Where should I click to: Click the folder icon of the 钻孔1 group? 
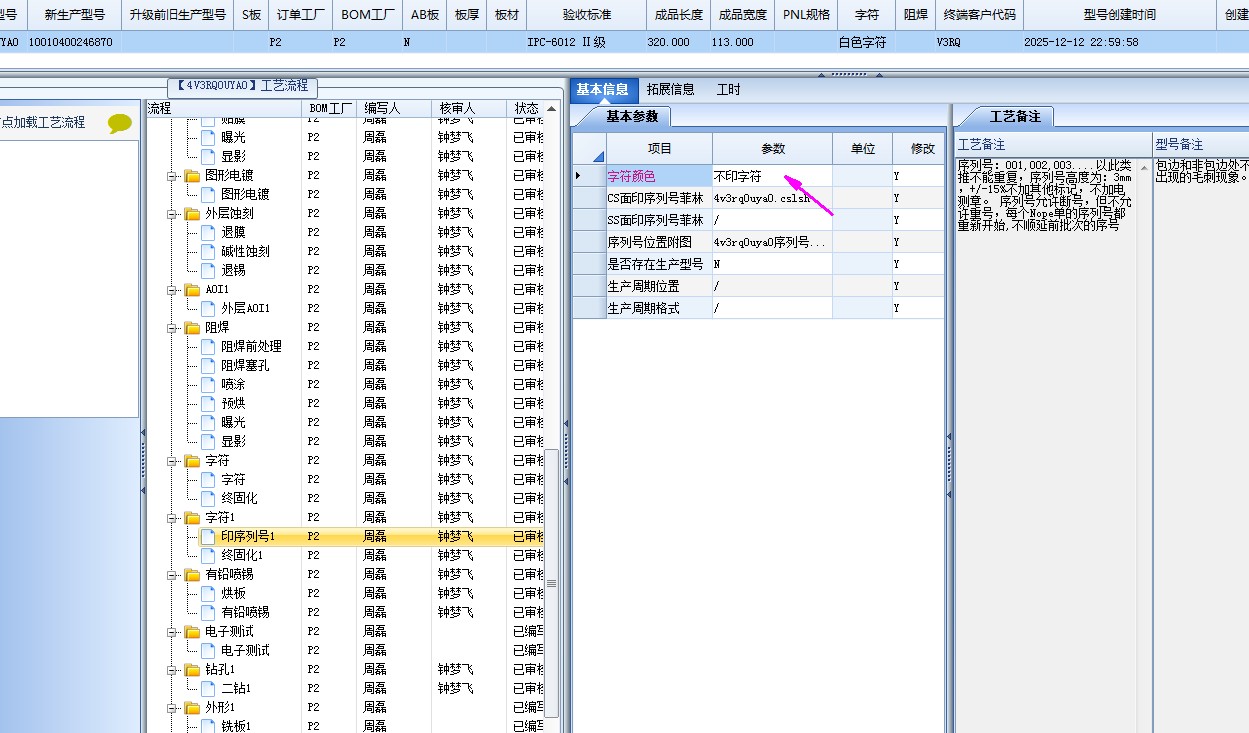192,670
